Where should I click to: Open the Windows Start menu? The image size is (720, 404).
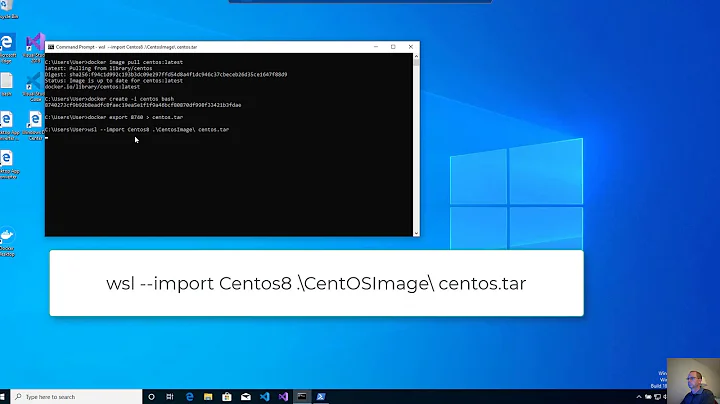point(3,397)
